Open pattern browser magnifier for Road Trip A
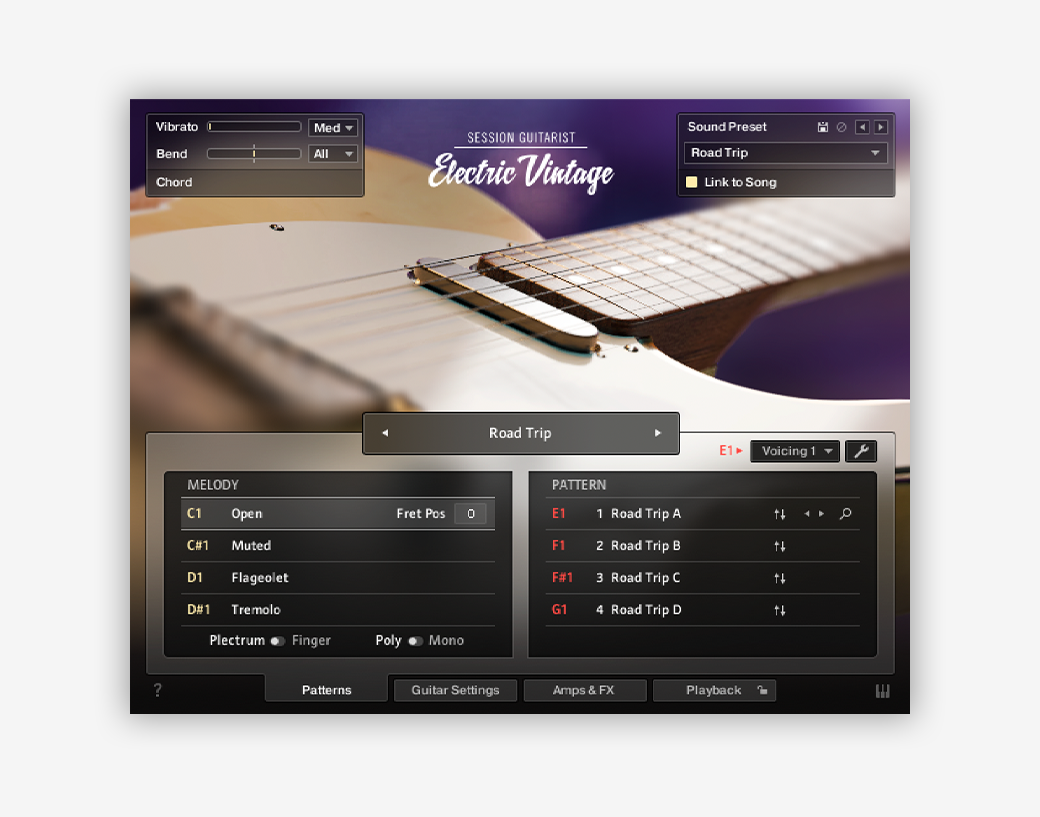This screenshot has width=1040, height=817. (845, 514)
